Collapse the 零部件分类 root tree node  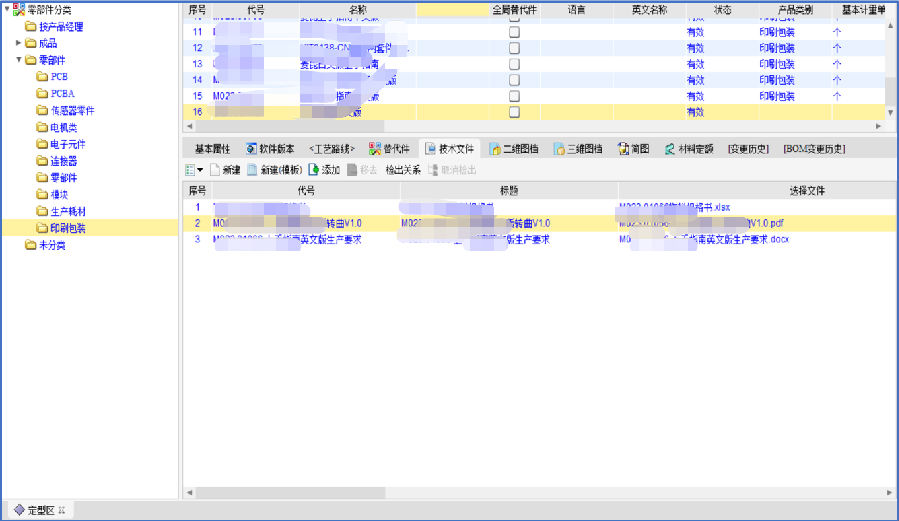(7, 9)
